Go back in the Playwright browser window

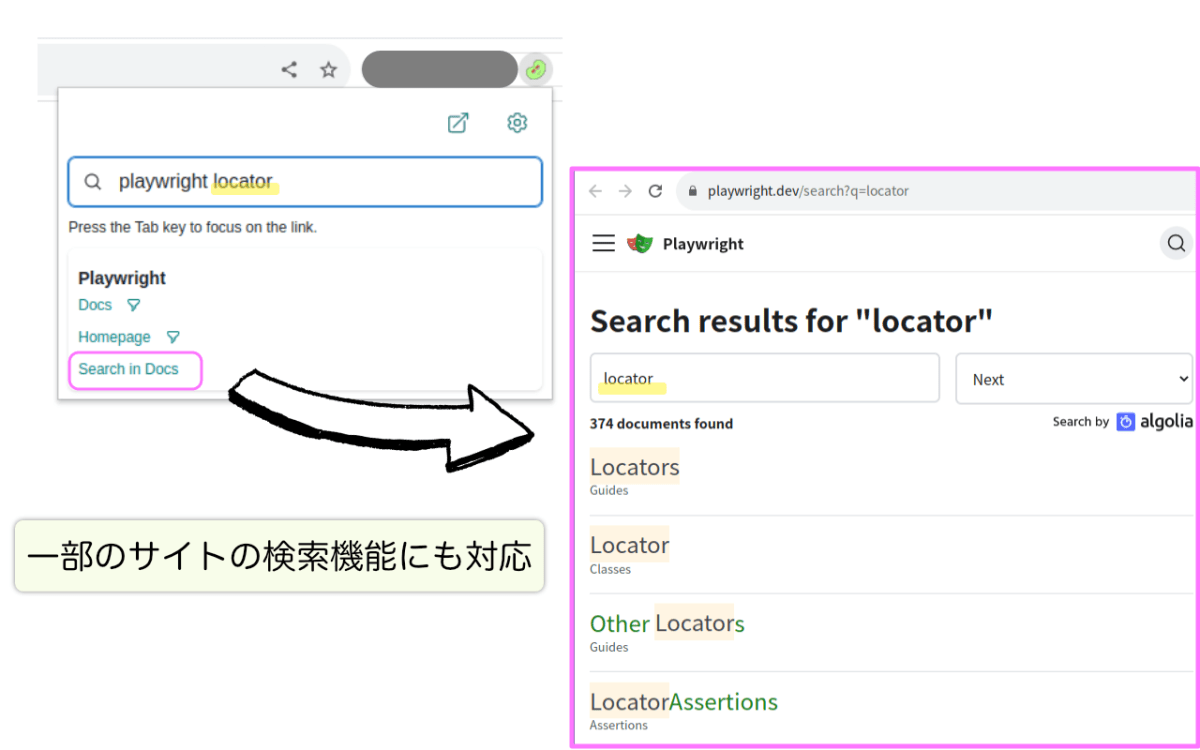pos(595,191)
